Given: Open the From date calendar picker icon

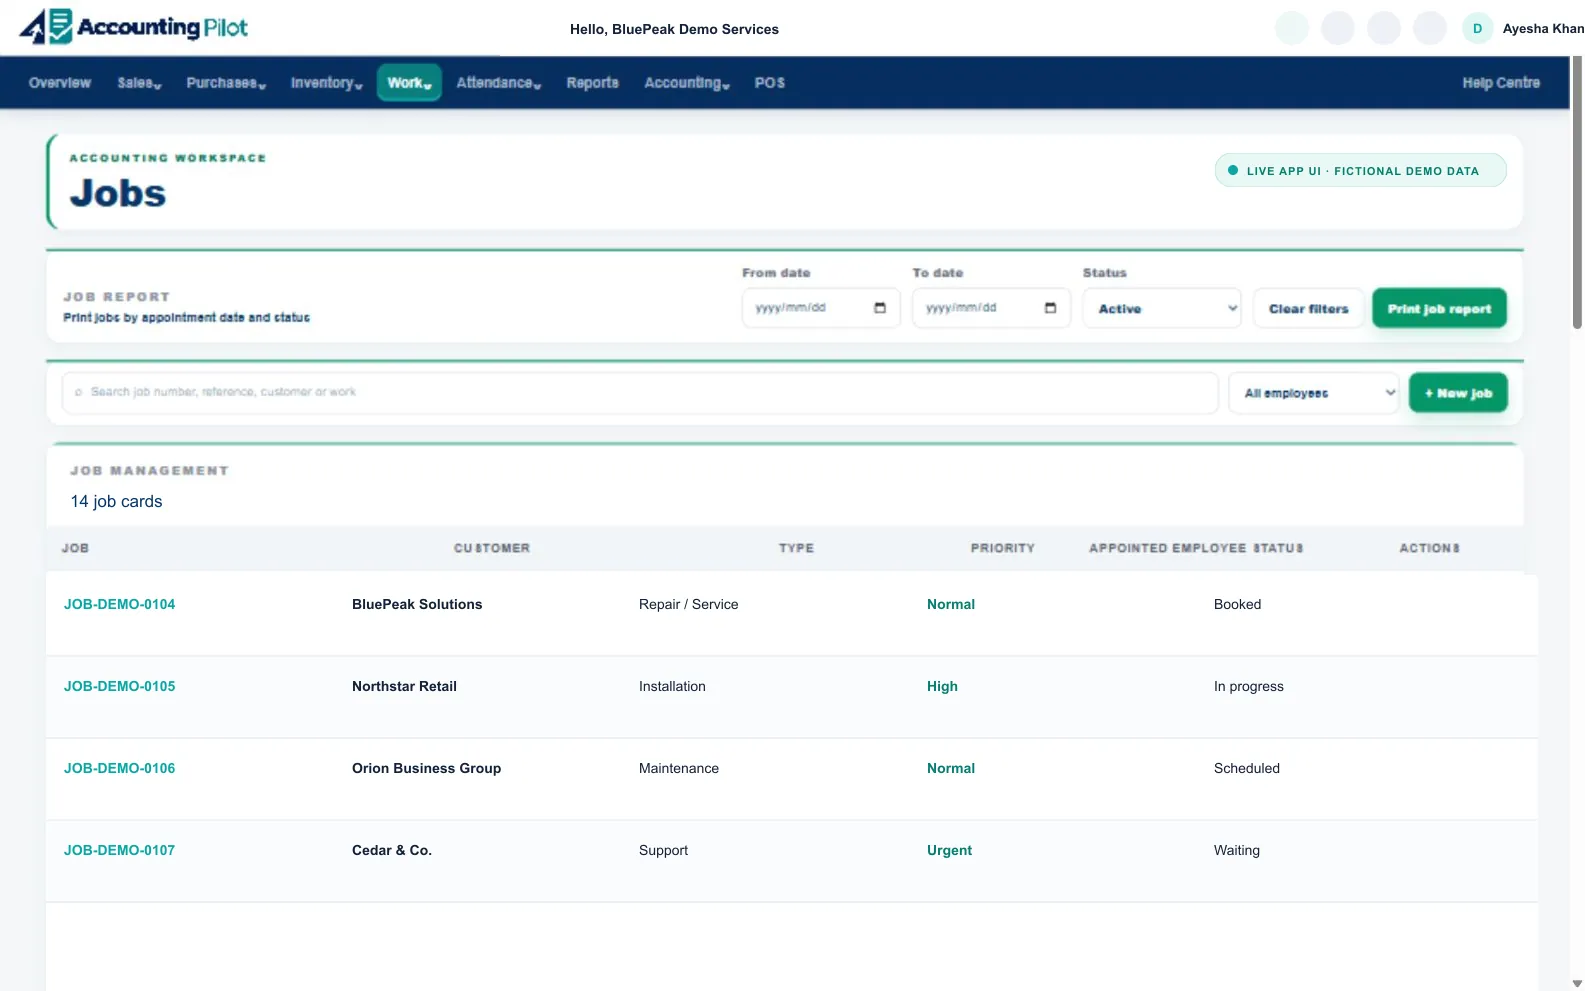Looking at the screenshot, I should coord(880,308).
